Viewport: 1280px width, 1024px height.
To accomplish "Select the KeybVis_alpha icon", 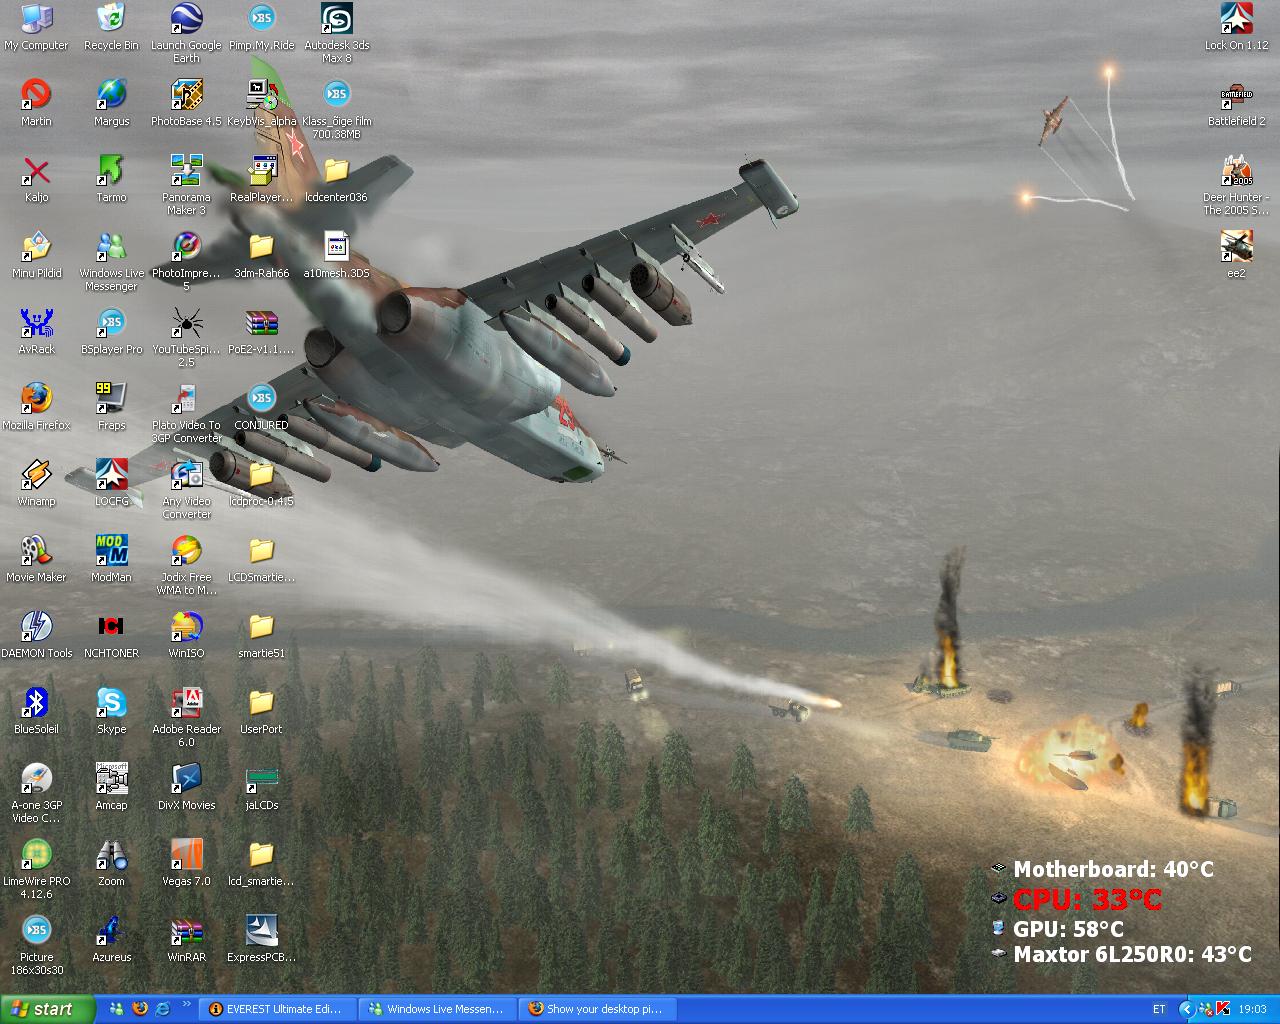I will [261, 103].
